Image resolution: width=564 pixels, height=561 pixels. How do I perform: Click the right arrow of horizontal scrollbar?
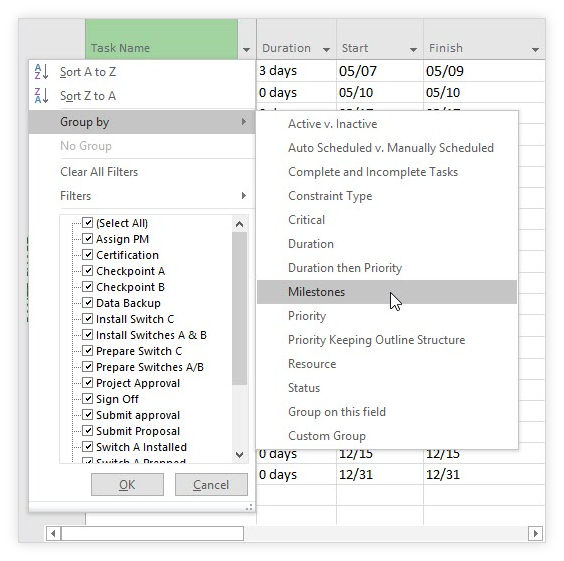535,533
